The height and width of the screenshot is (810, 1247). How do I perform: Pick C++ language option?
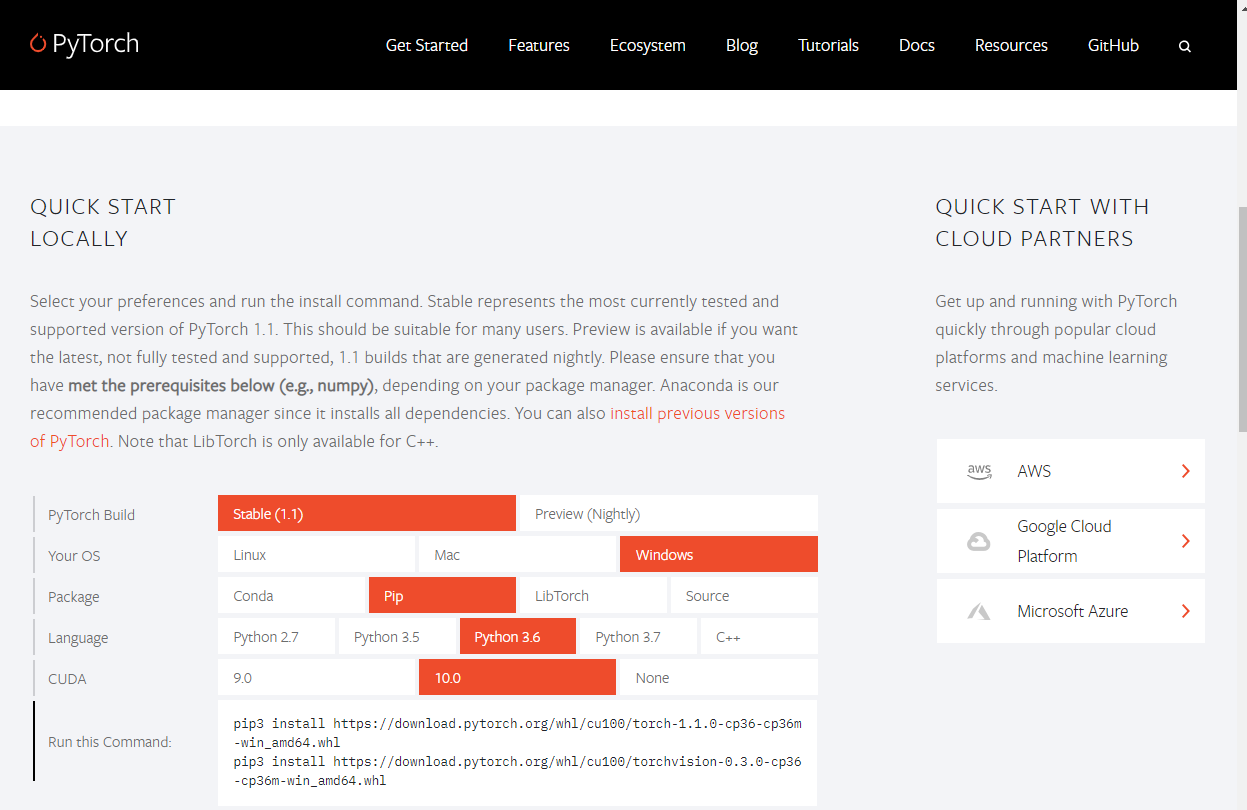[x=759, y=636]
